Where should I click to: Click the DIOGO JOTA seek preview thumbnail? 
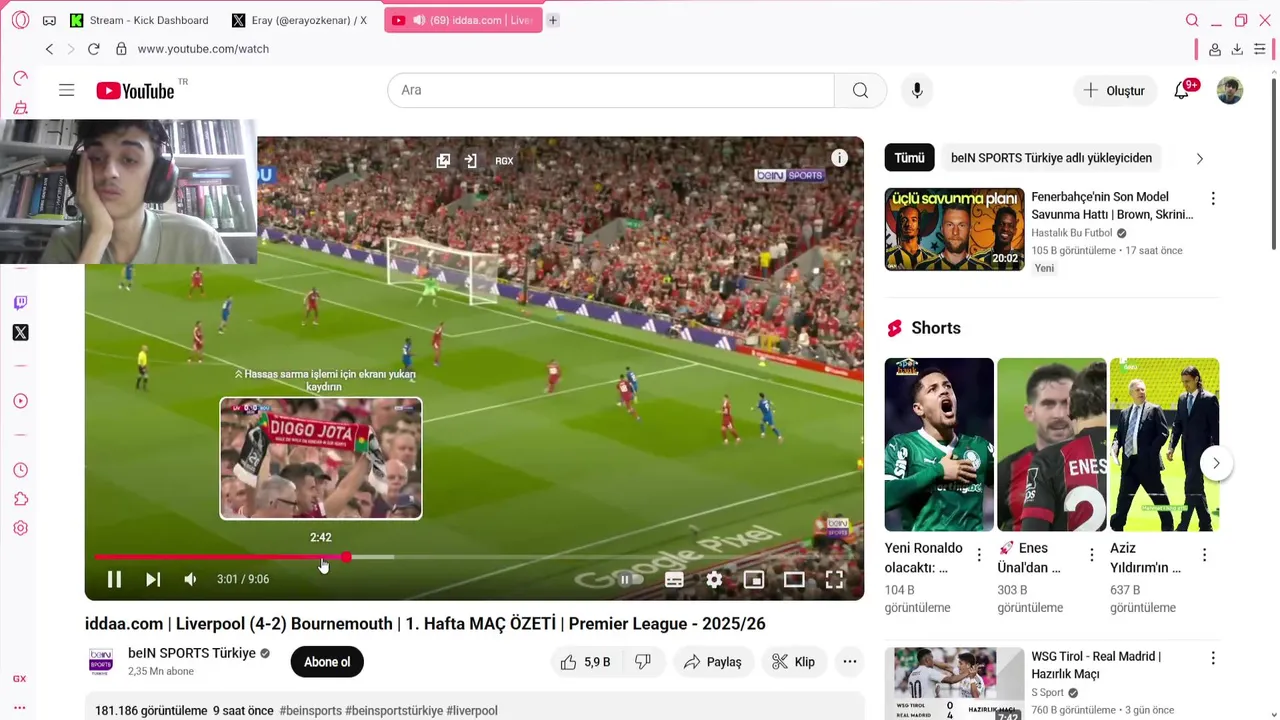[x=321, y=458]
